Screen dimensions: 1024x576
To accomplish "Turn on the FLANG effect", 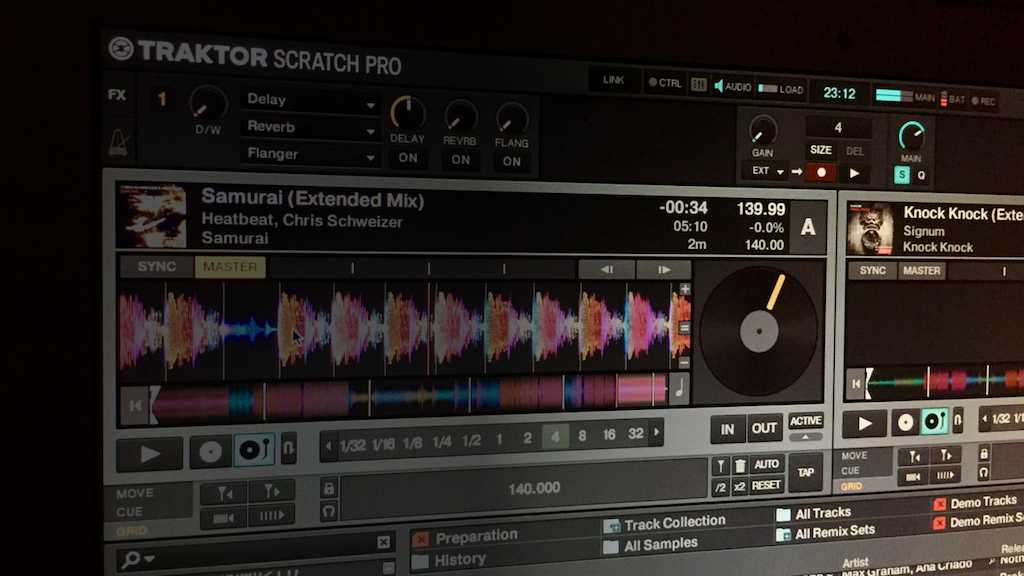I will click(512, 162).
